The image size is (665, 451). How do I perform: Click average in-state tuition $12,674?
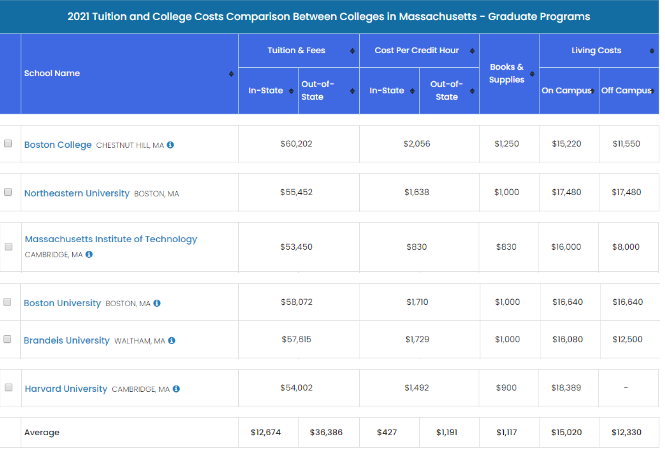coord(265,432)
